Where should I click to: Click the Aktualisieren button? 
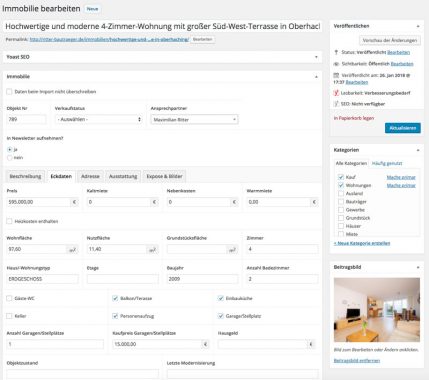(x=403, y=128)
